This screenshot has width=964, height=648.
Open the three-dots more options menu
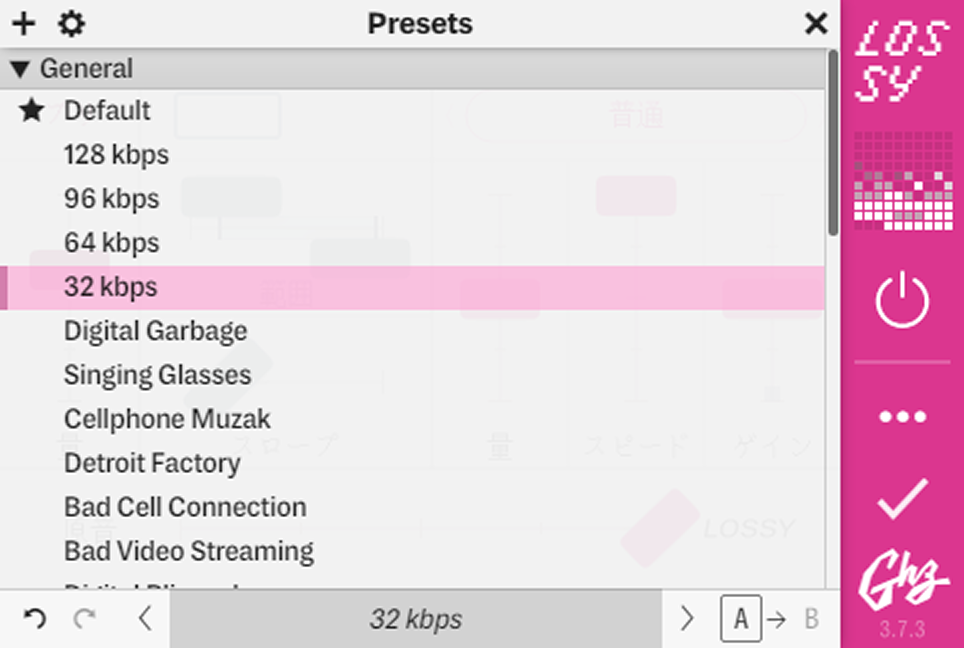point(902,417)
